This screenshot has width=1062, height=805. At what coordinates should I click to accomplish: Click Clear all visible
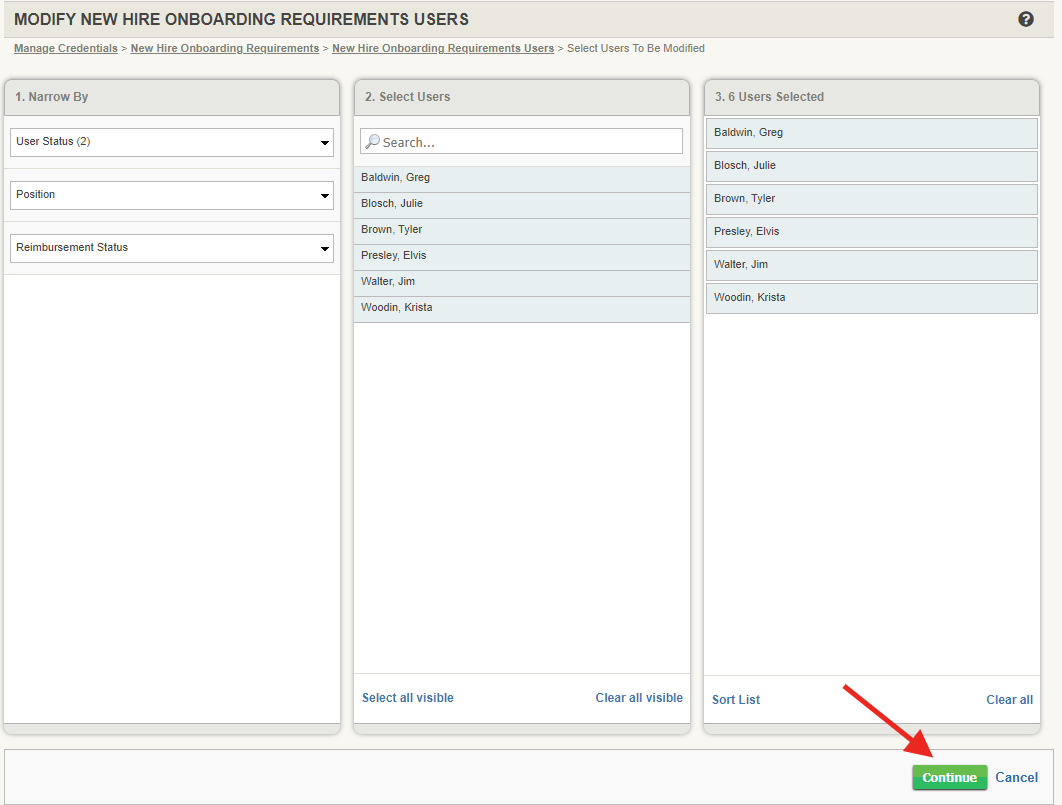(x=639, y=697)
